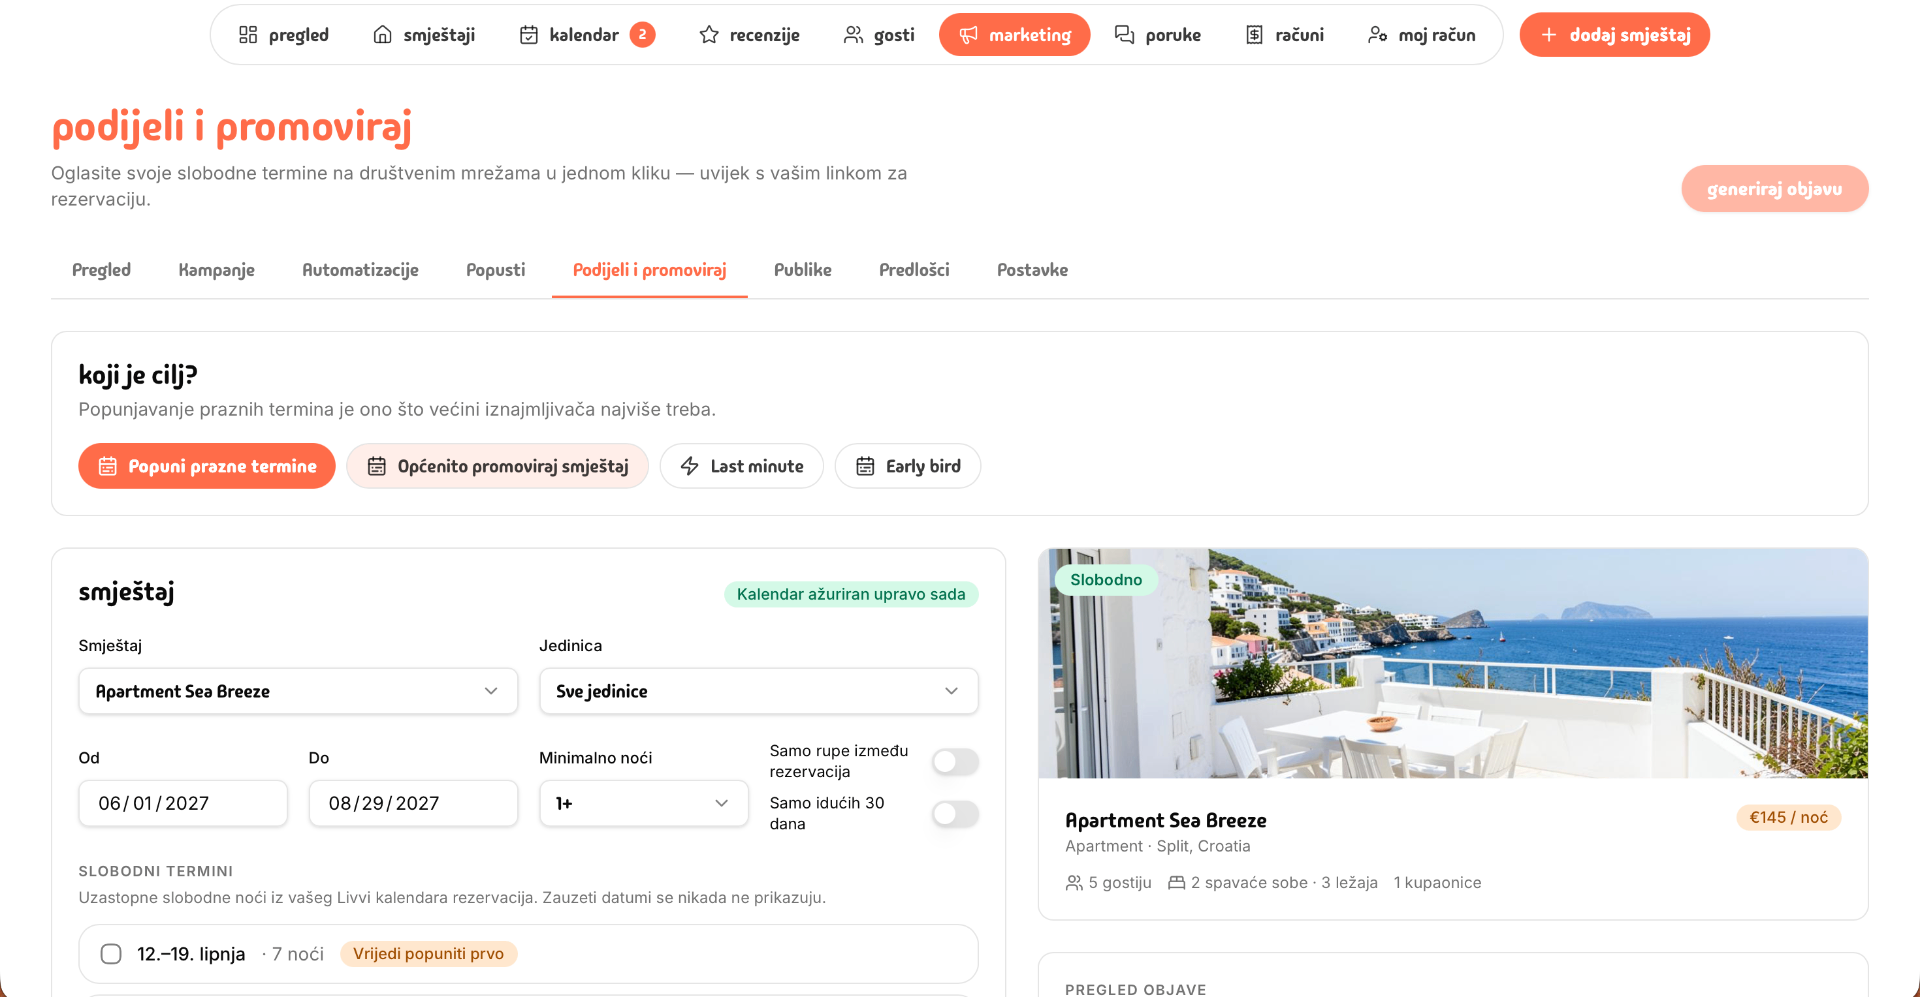Open the Jedinica Sve jedinice dropdown

coord(758,691)
